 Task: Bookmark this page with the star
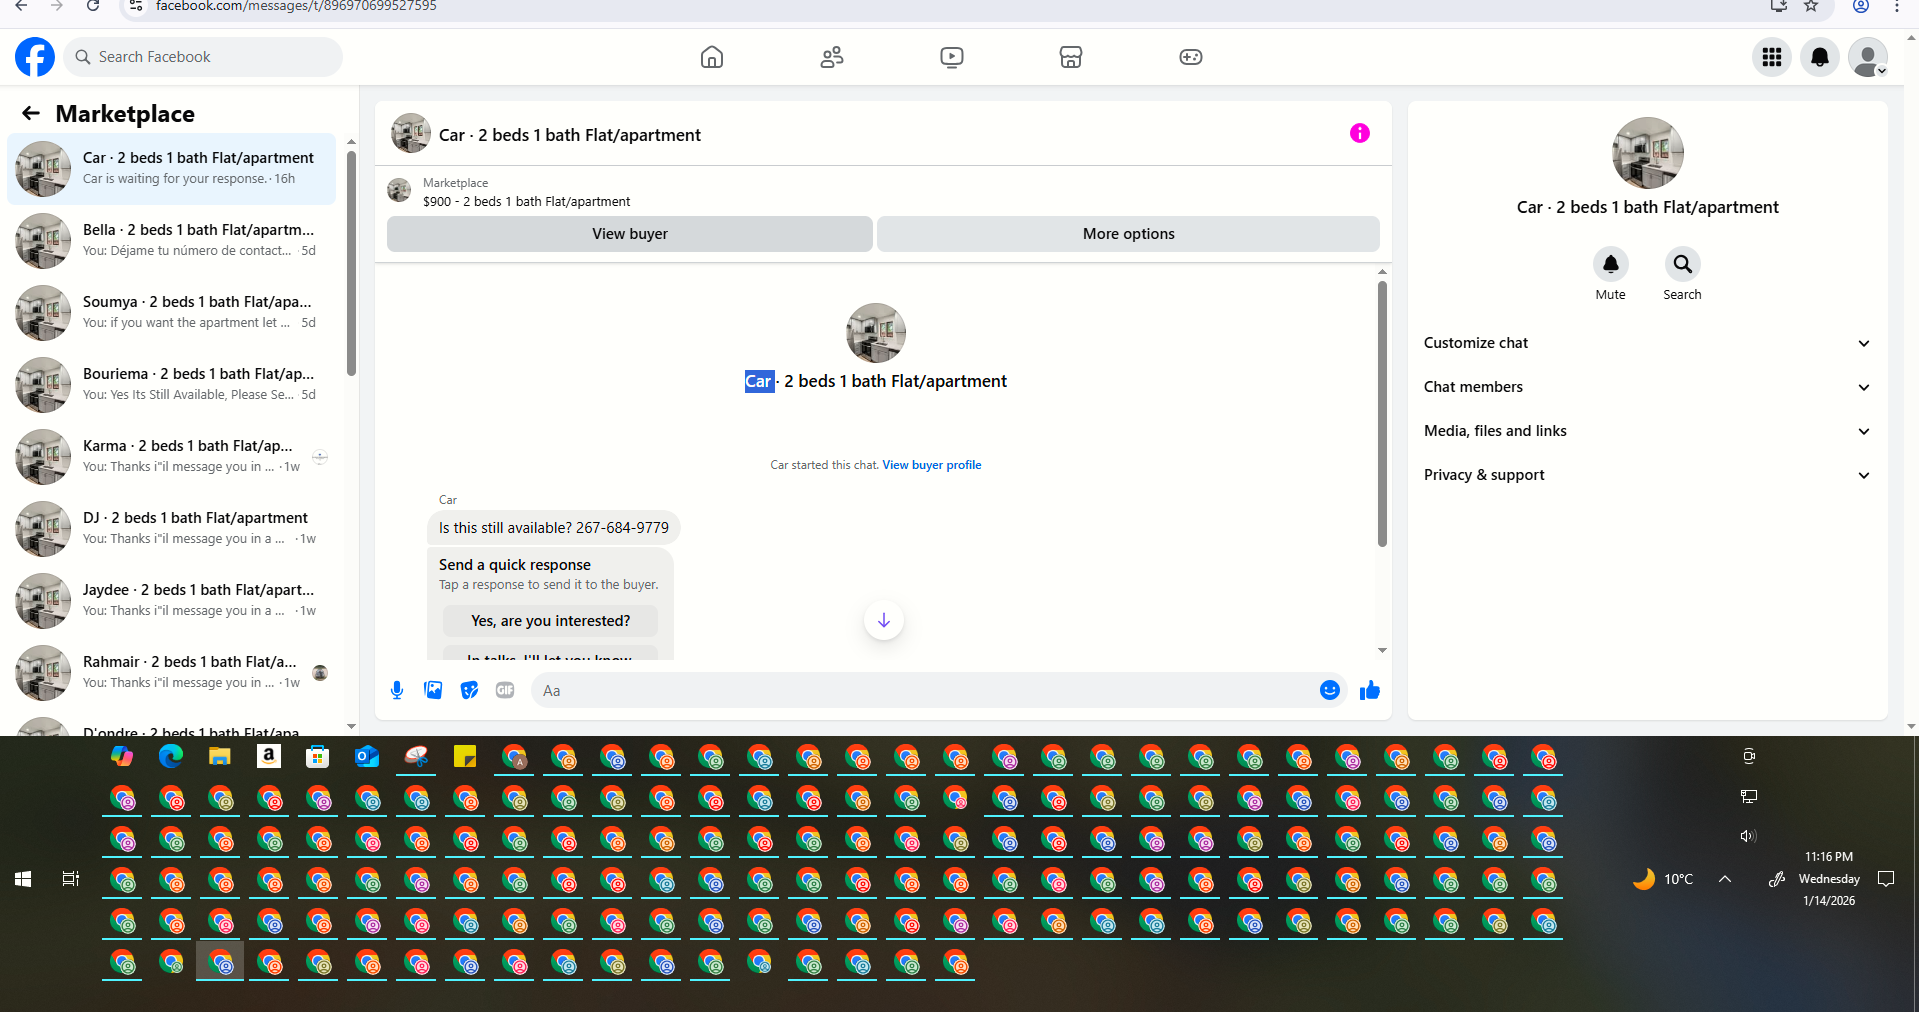[x=1811, y=6]
